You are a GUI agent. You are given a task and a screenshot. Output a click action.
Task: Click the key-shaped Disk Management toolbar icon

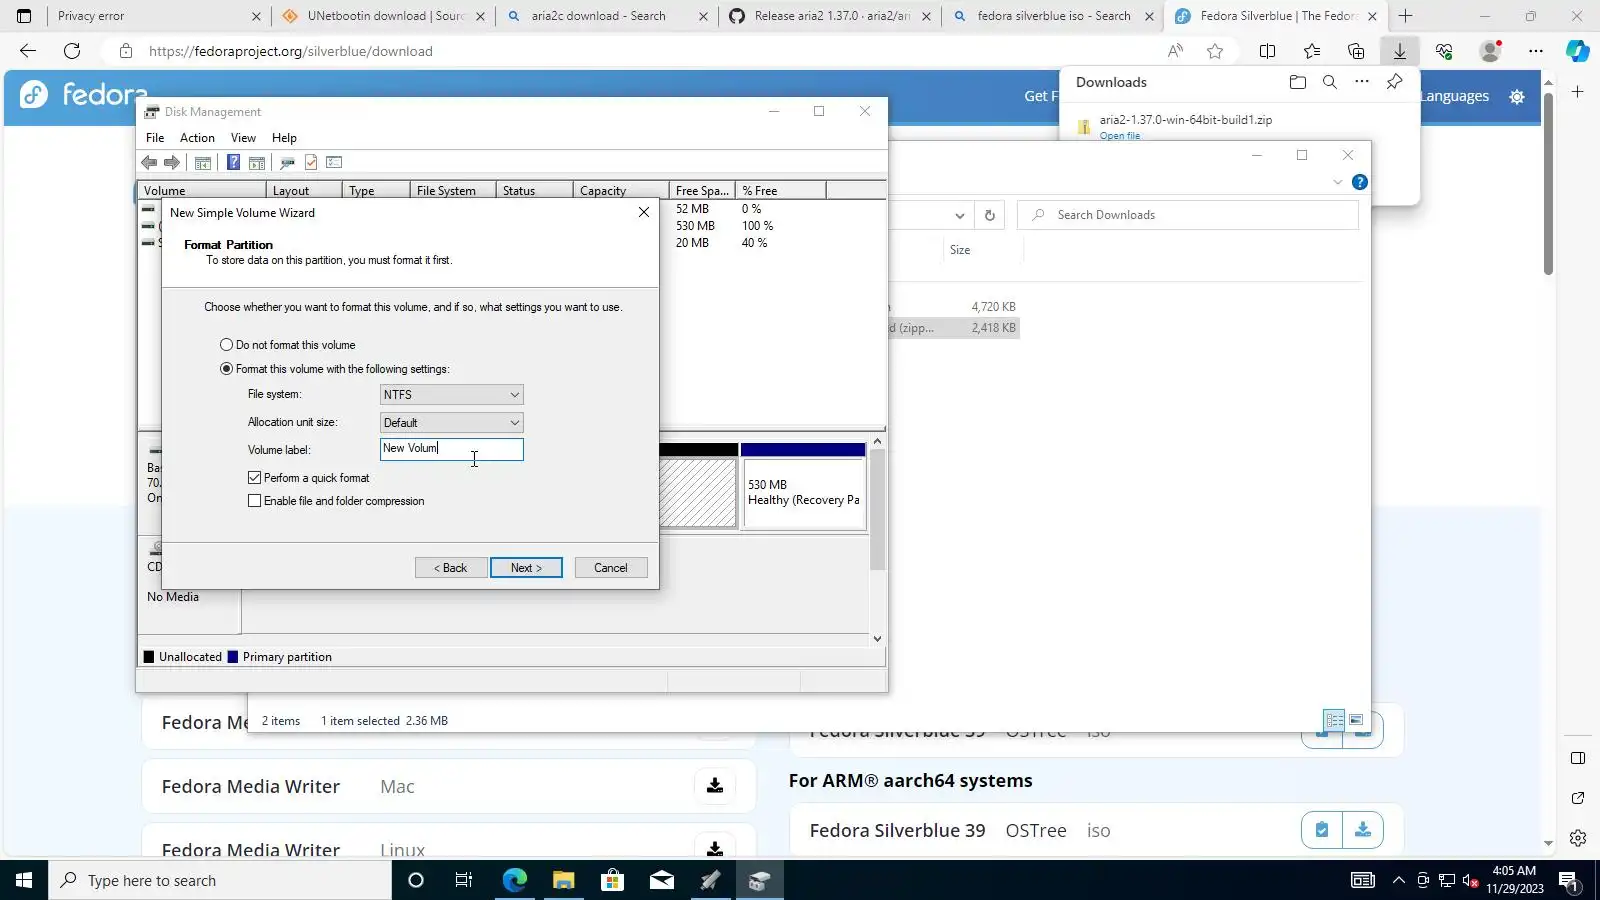287,162
